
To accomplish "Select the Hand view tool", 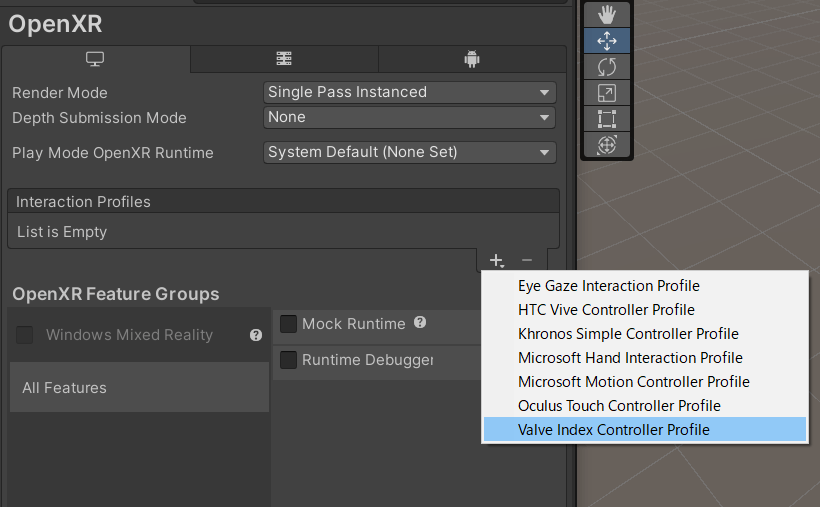I will [x=607, y=15].
